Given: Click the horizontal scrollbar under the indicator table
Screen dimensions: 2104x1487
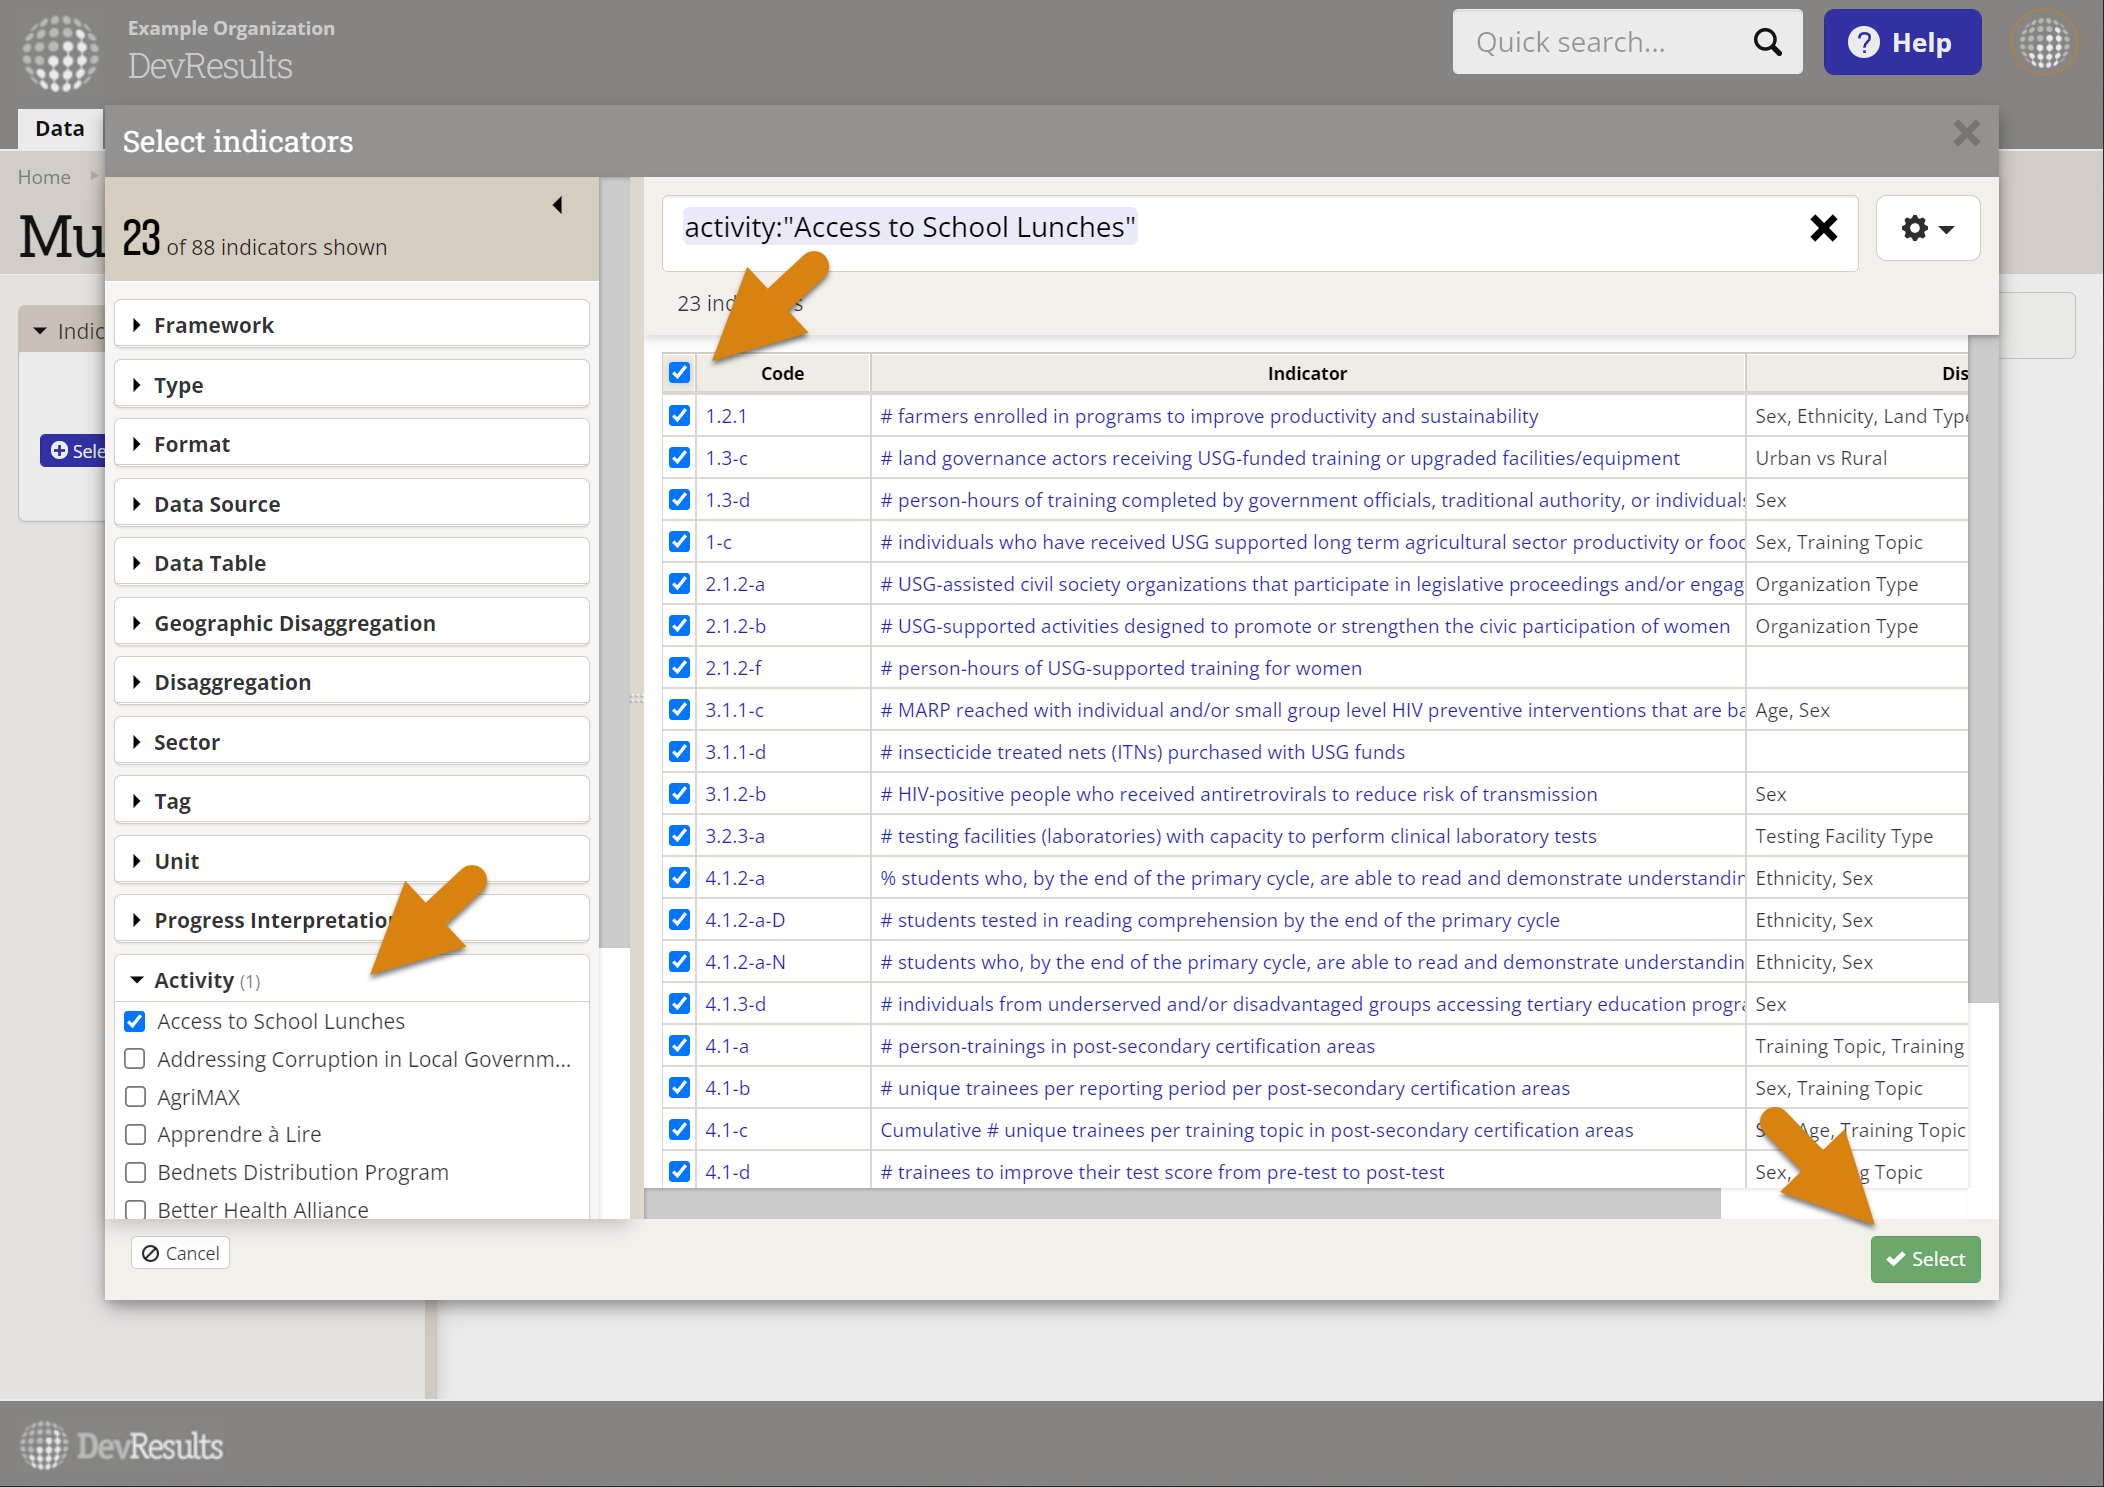Looking at the screenshot, I should (x=1180, y=1204).
